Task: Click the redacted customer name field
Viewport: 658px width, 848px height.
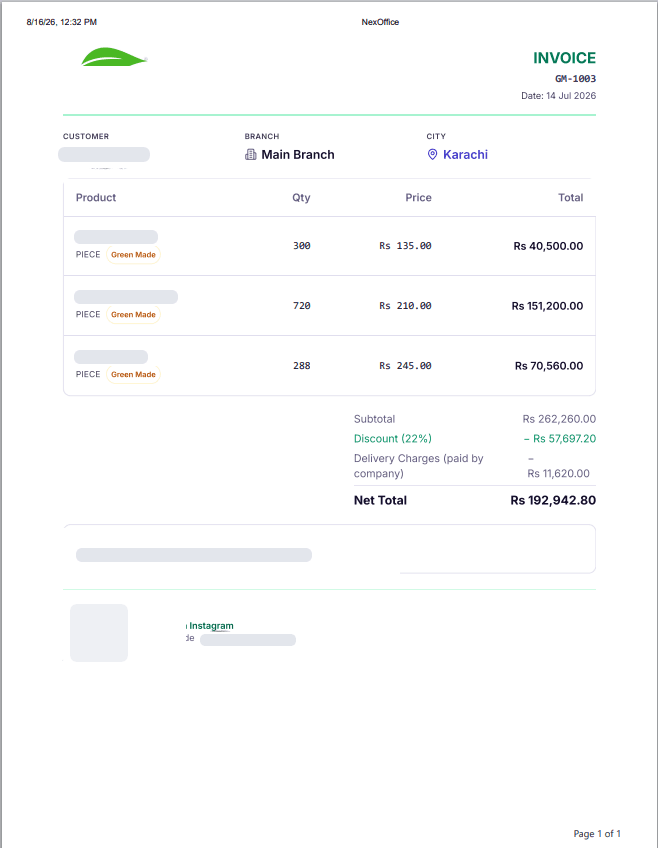Action: (x=104, y=155)
